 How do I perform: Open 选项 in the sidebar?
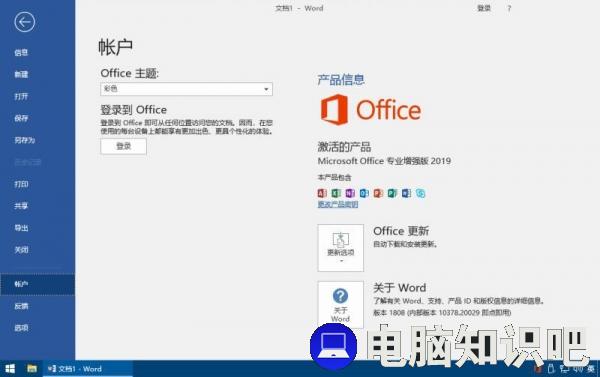(21, 328)
